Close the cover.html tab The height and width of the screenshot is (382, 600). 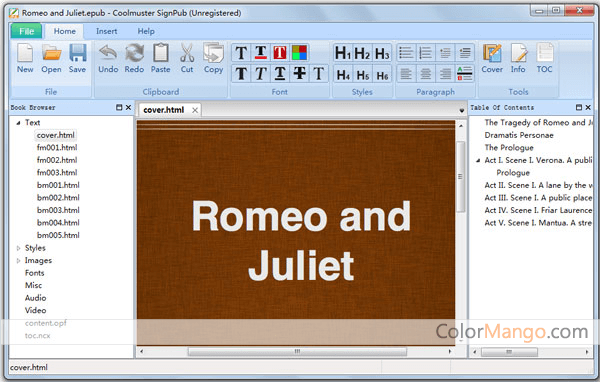[x=195, y=110]
